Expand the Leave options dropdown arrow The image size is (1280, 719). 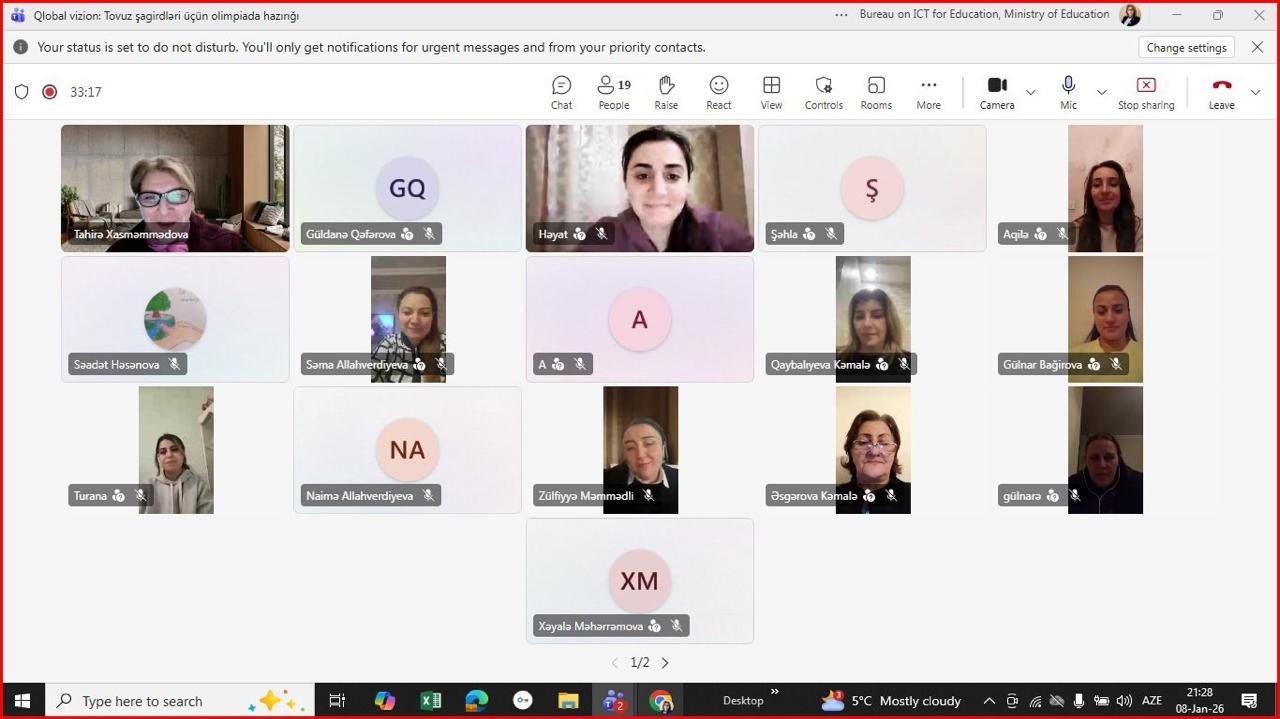pyautogui.click(x=1256, y=92)
